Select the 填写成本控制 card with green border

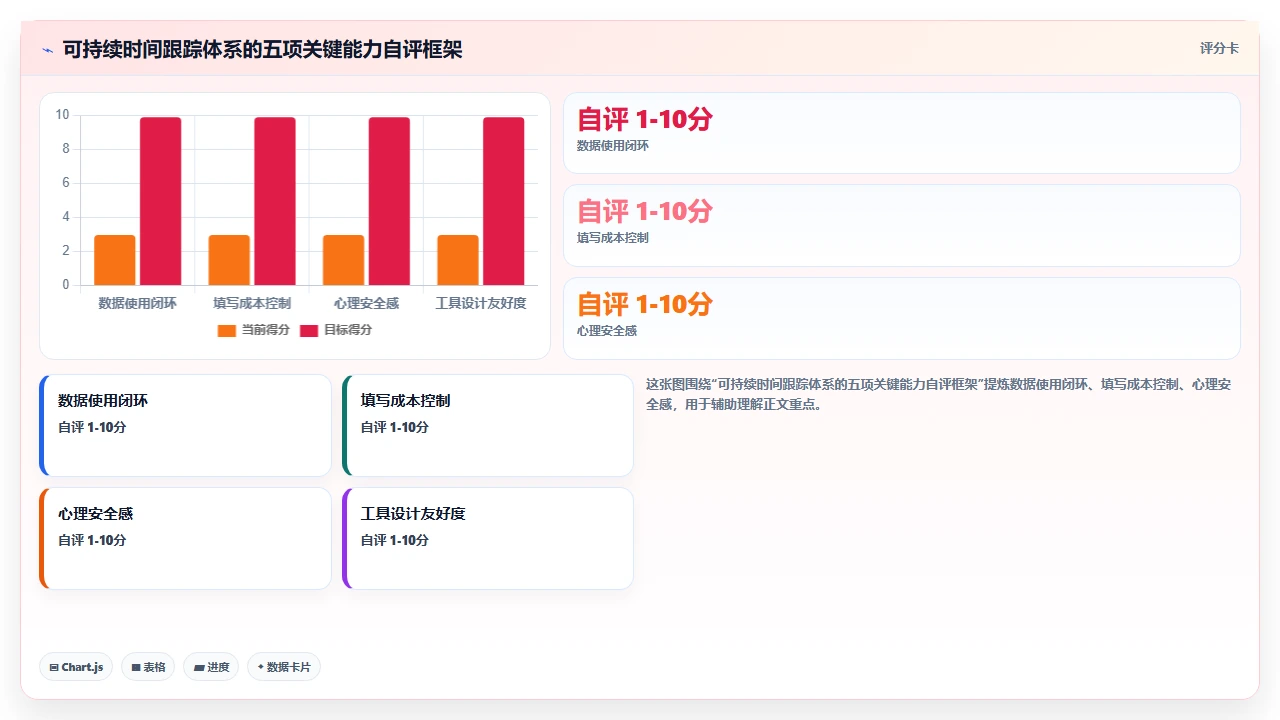[x=488, y=425]
